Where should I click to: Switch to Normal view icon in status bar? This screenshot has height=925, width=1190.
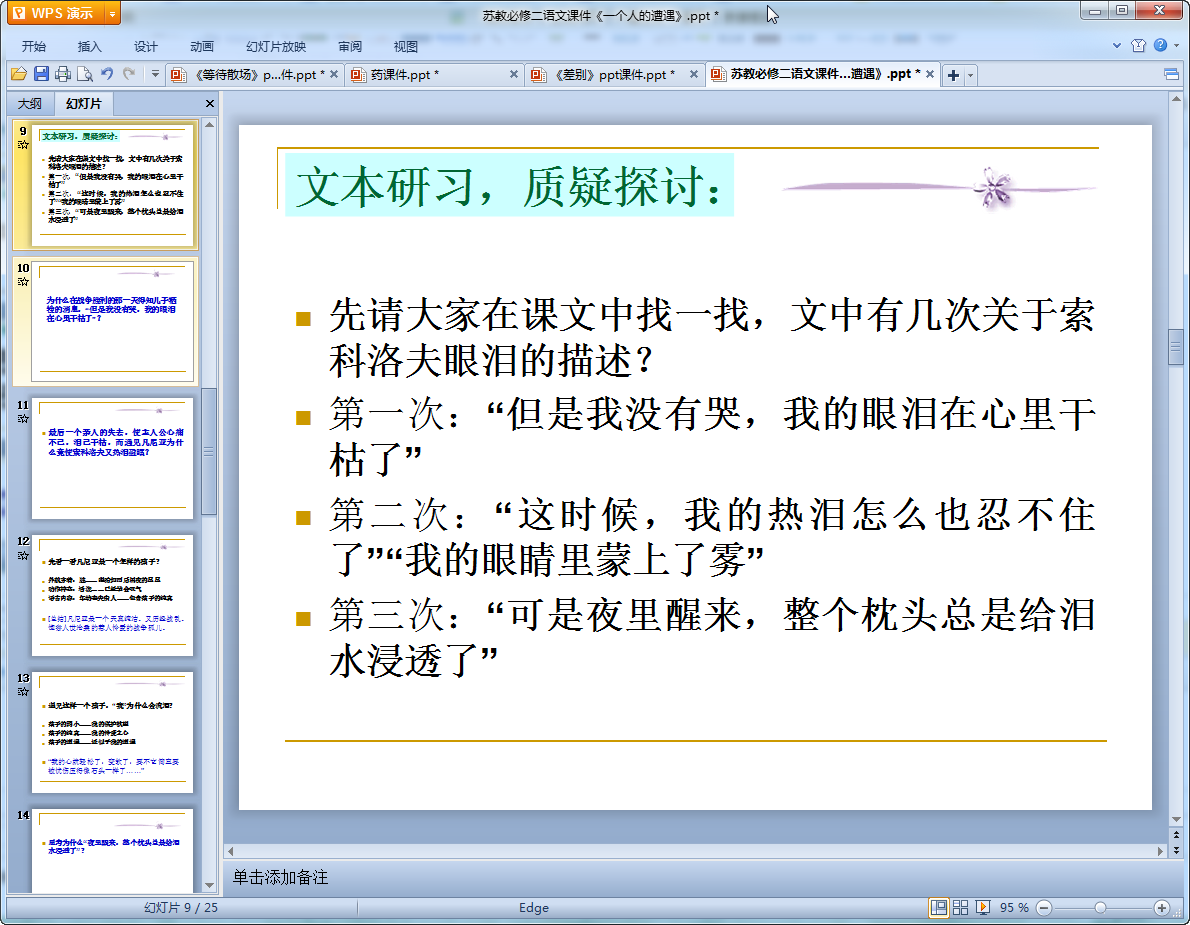point(939,908)
